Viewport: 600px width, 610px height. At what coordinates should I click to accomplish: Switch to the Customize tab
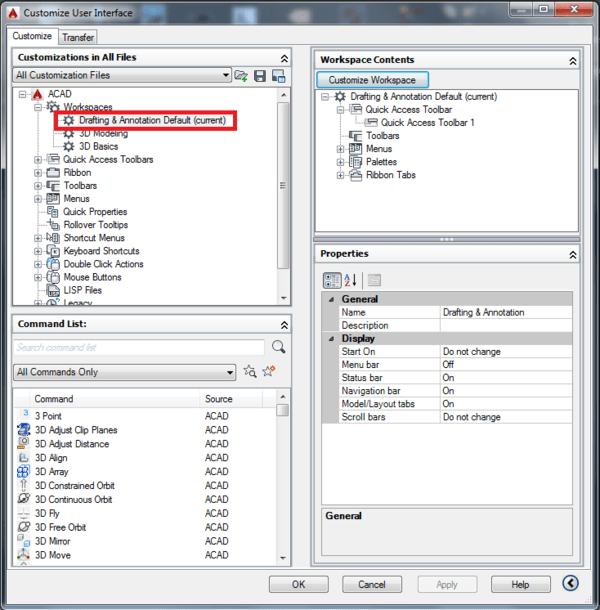click(32, 36)
